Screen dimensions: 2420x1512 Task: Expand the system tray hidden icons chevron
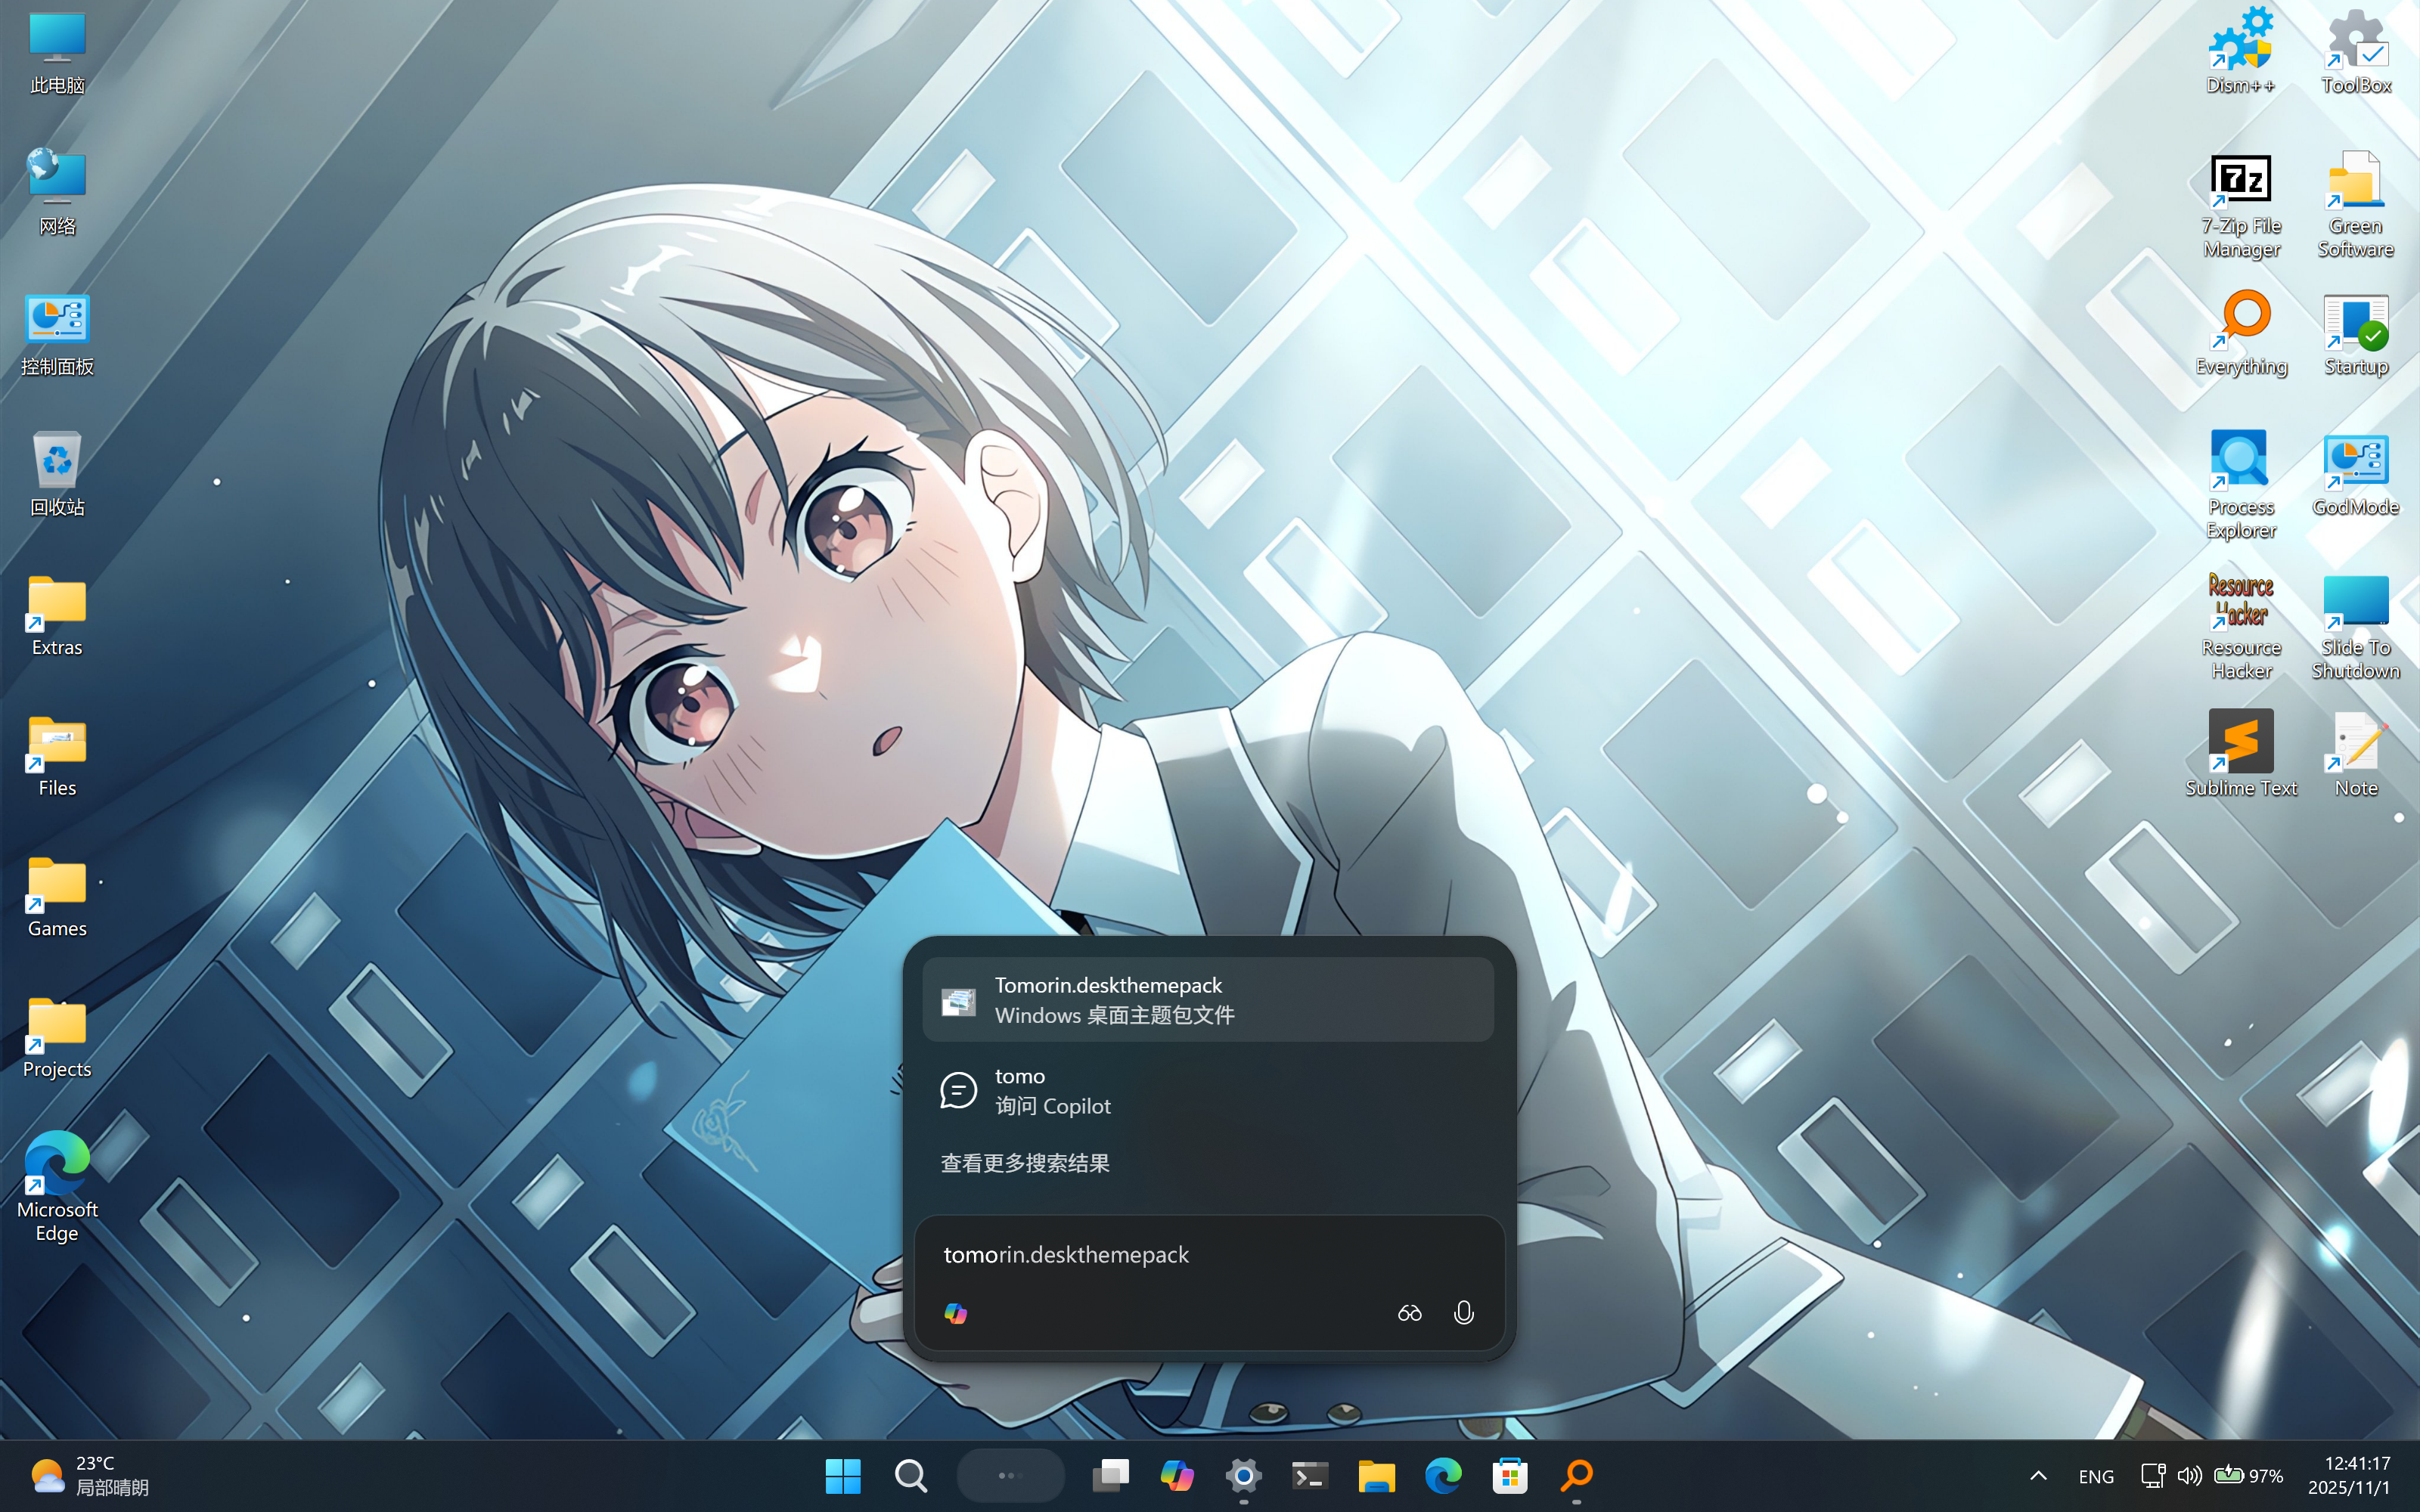coord(2038,1476)
